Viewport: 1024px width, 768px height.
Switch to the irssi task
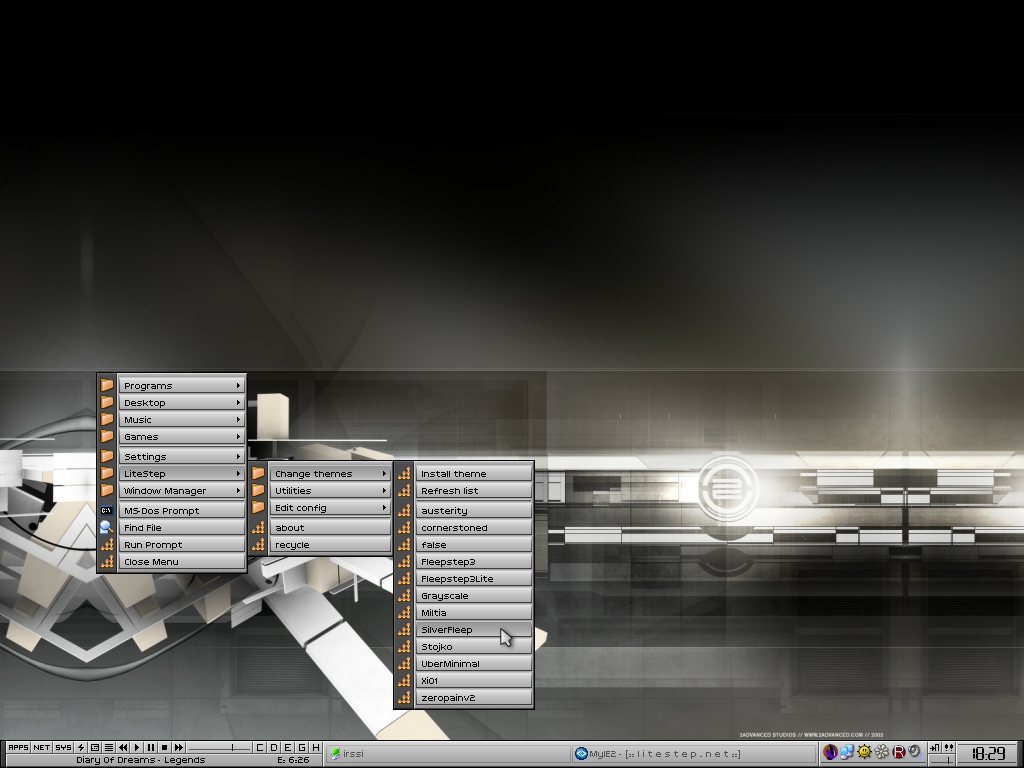(x=448, y=754)
